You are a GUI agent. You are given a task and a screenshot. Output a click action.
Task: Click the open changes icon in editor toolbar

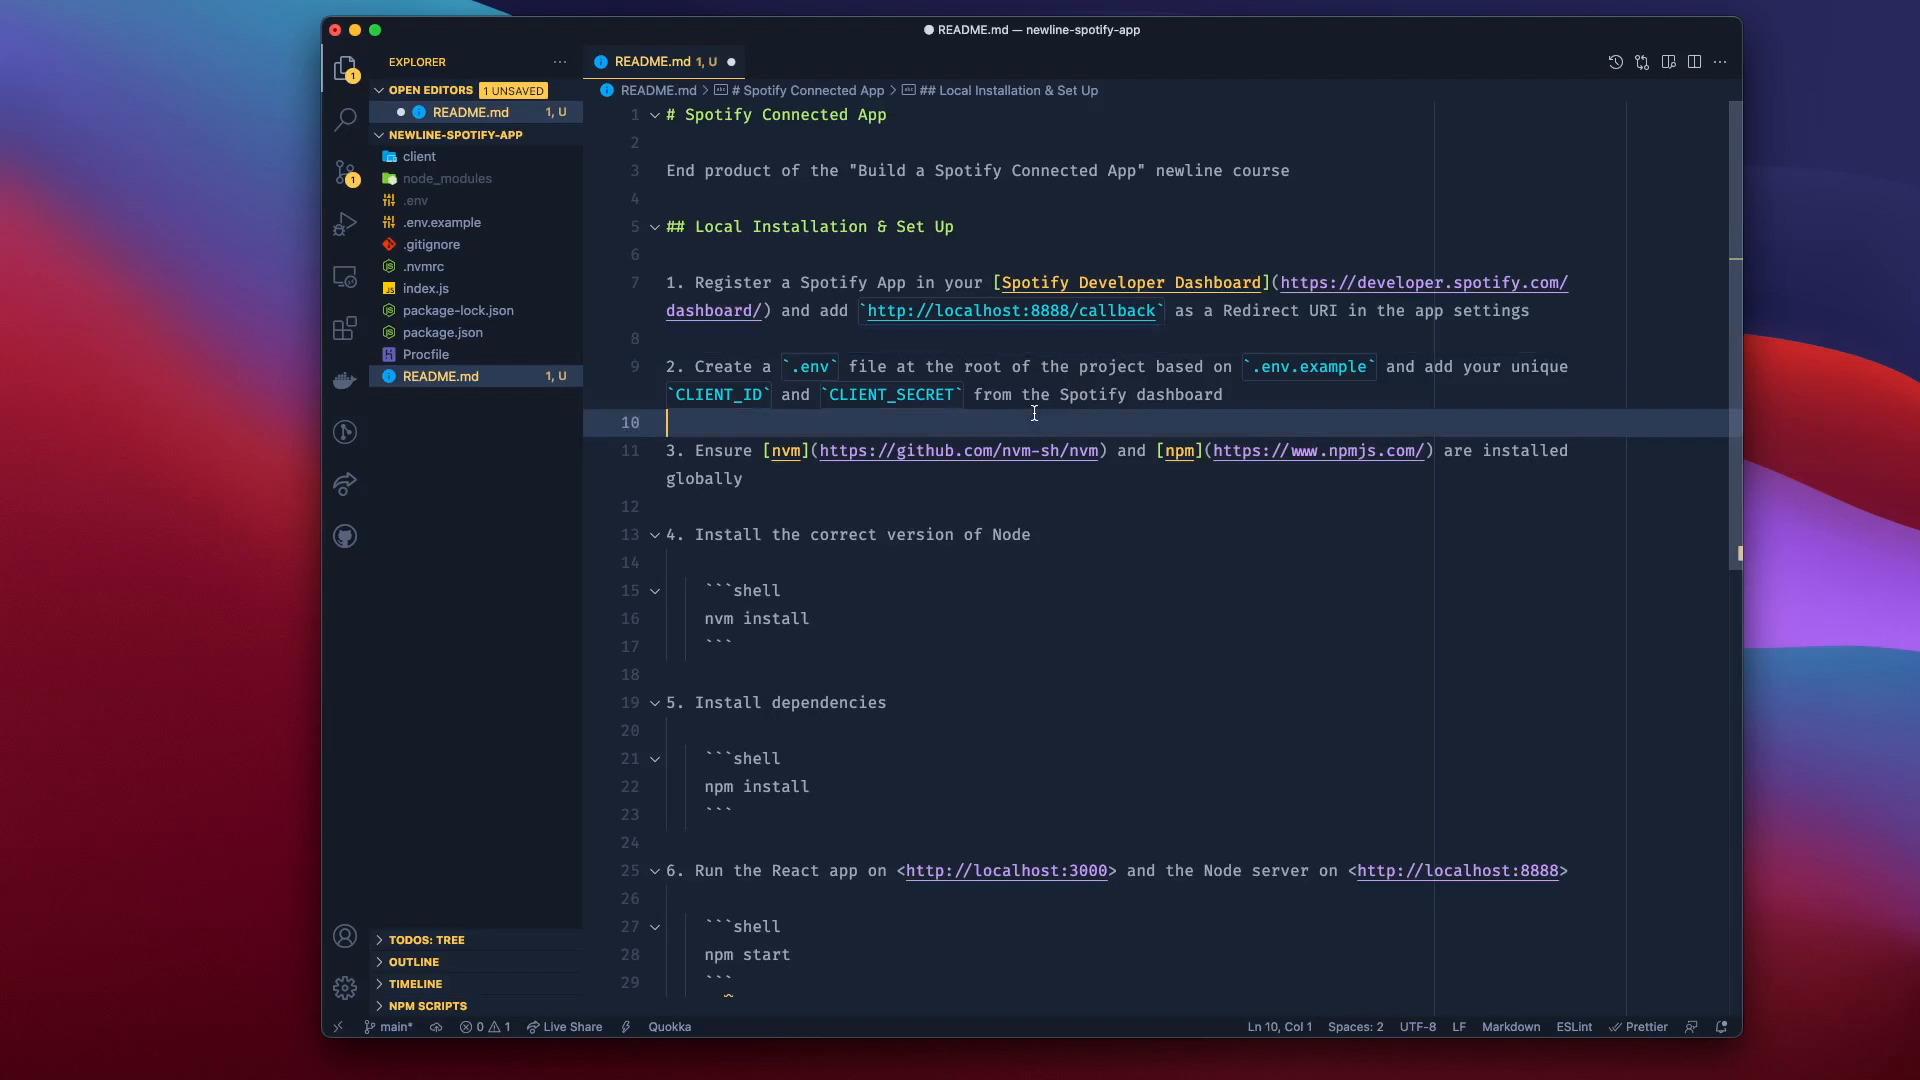pos(1642,62)
